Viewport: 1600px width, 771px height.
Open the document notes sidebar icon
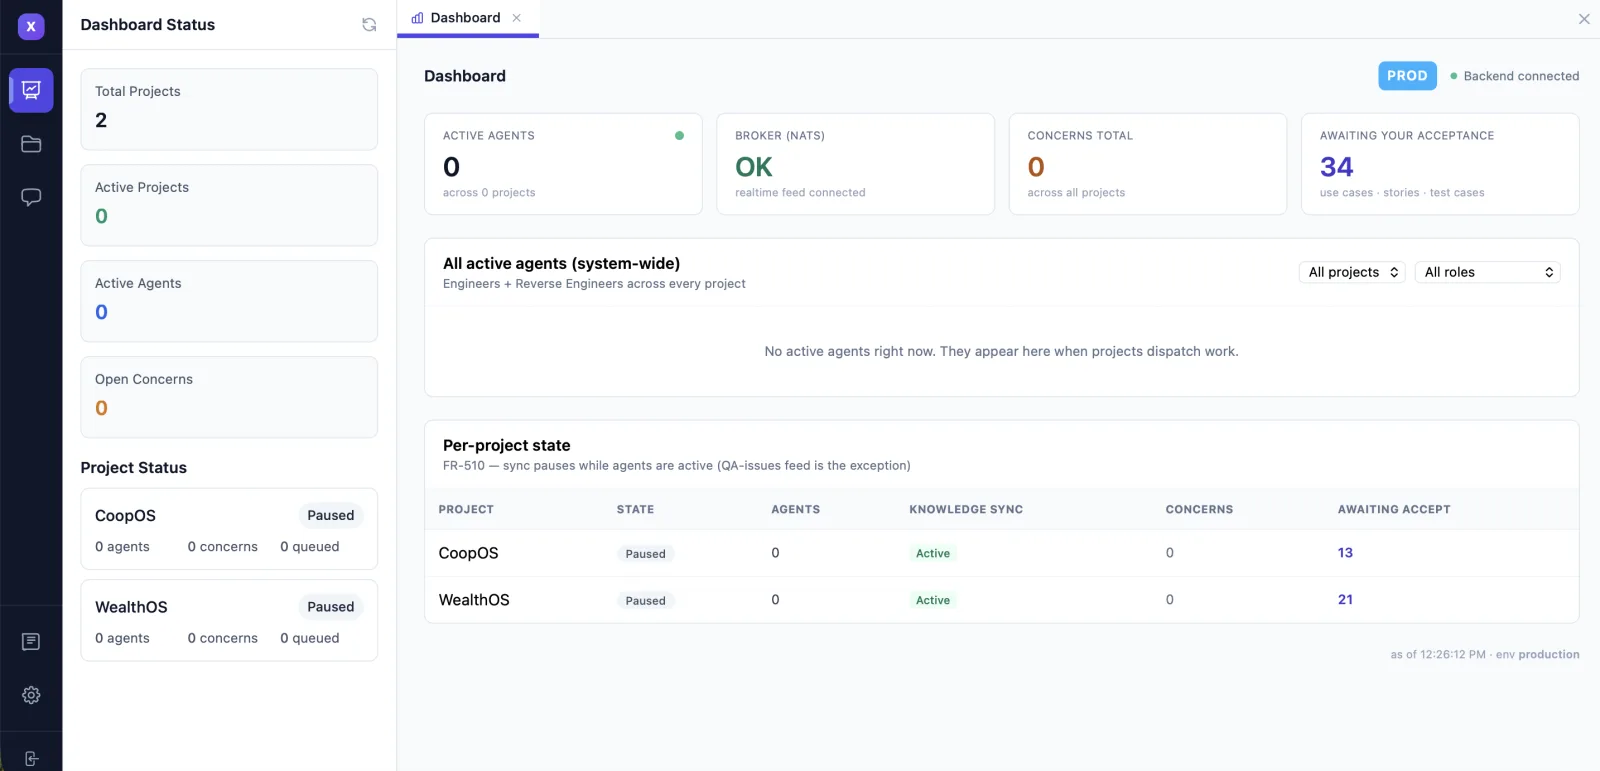[x=31, y=641]
